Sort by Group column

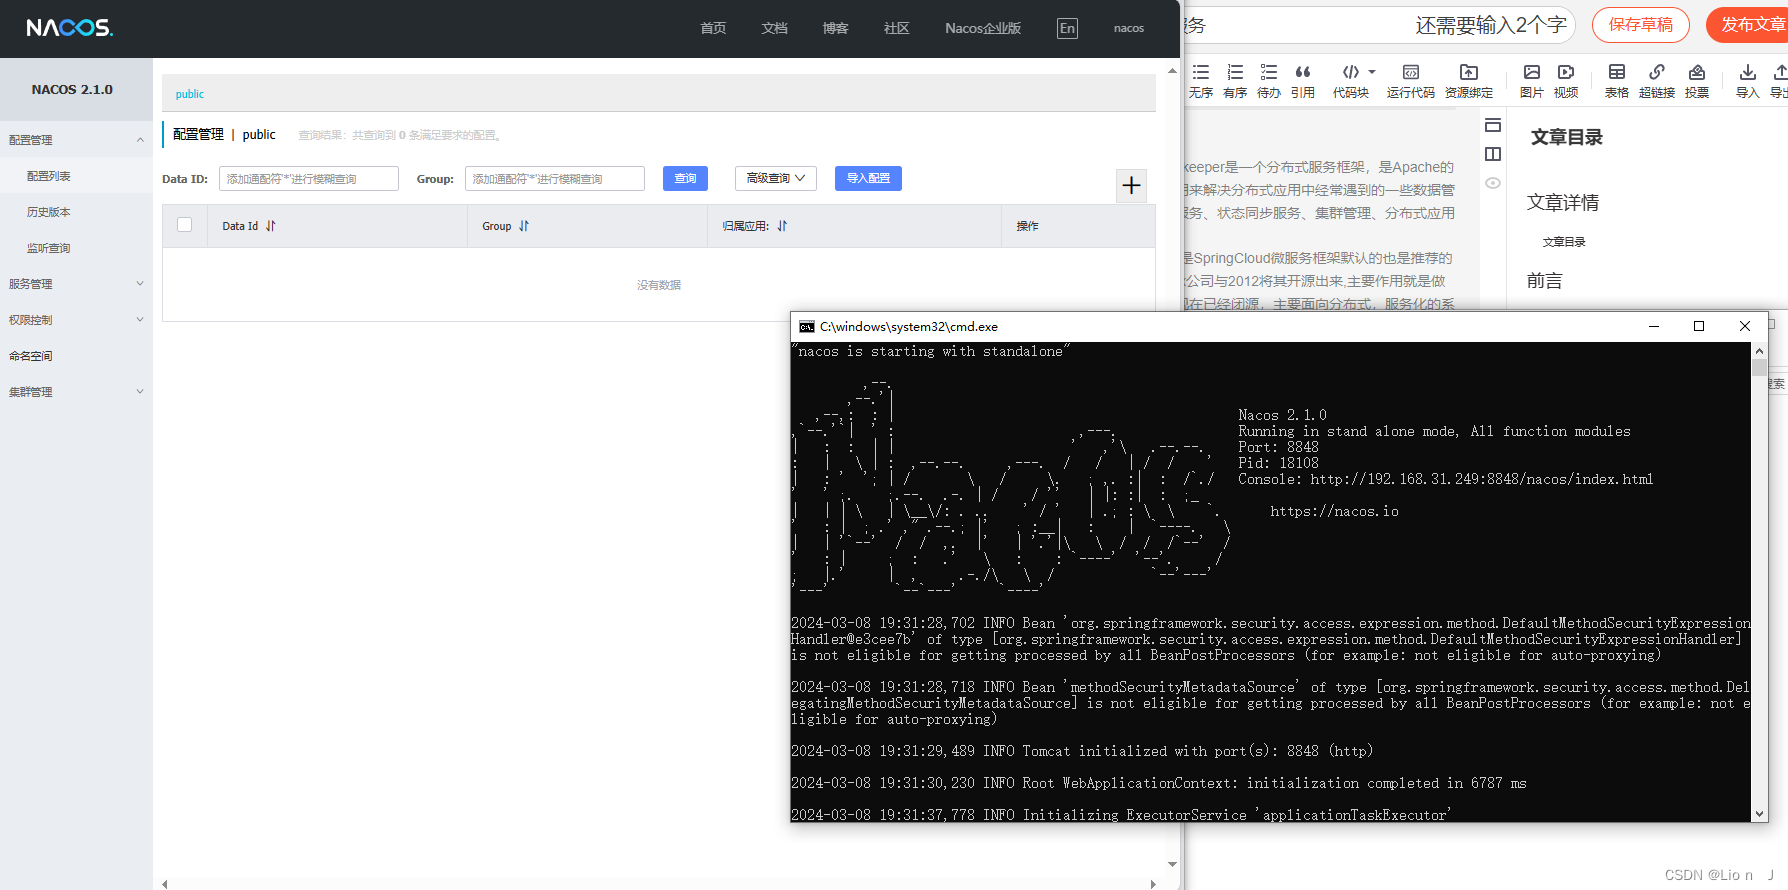click(x=524, y=226)
